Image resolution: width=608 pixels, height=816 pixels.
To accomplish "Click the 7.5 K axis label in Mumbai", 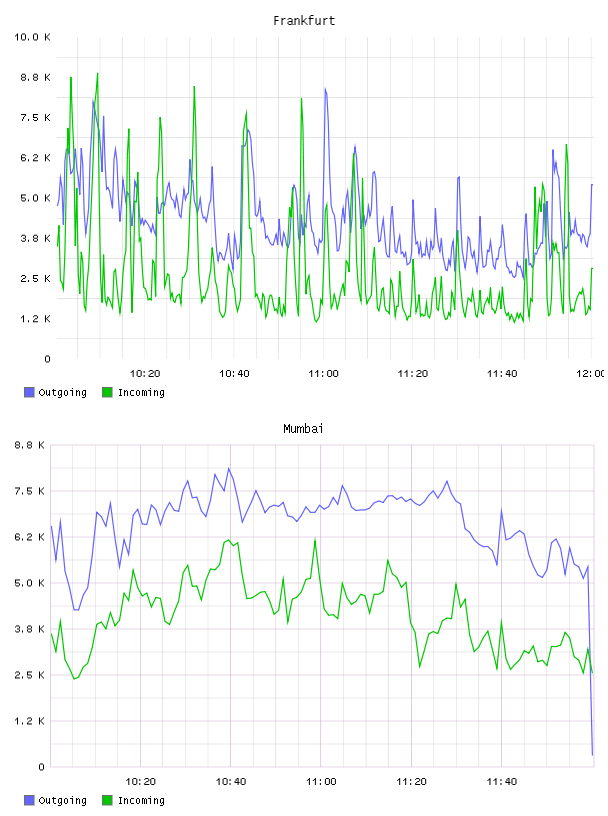I will coord(30,491).
